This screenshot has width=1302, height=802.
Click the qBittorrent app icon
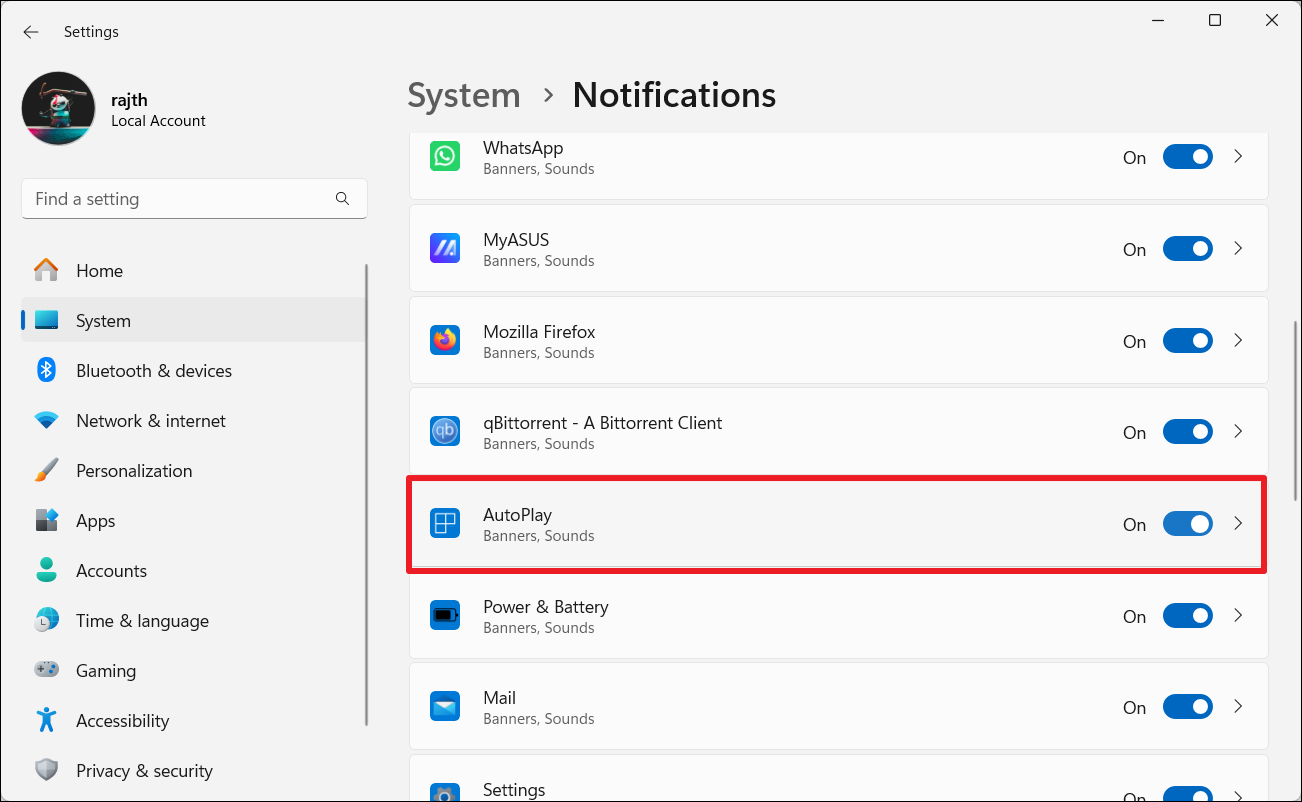pyautogui.click(x=445, y=432)
